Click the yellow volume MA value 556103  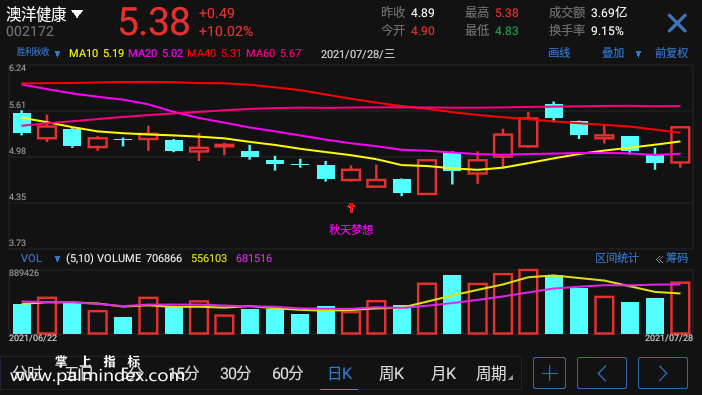pyautogui.click(x=209, y=258)
